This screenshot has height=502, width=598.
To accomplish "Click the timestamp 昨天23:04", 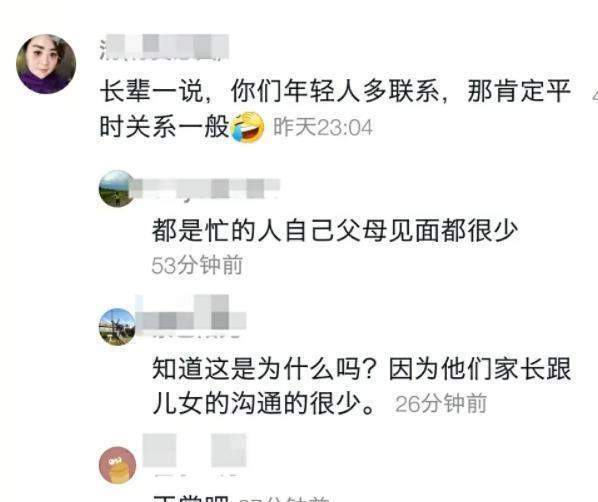I will (x=323, y=127).
